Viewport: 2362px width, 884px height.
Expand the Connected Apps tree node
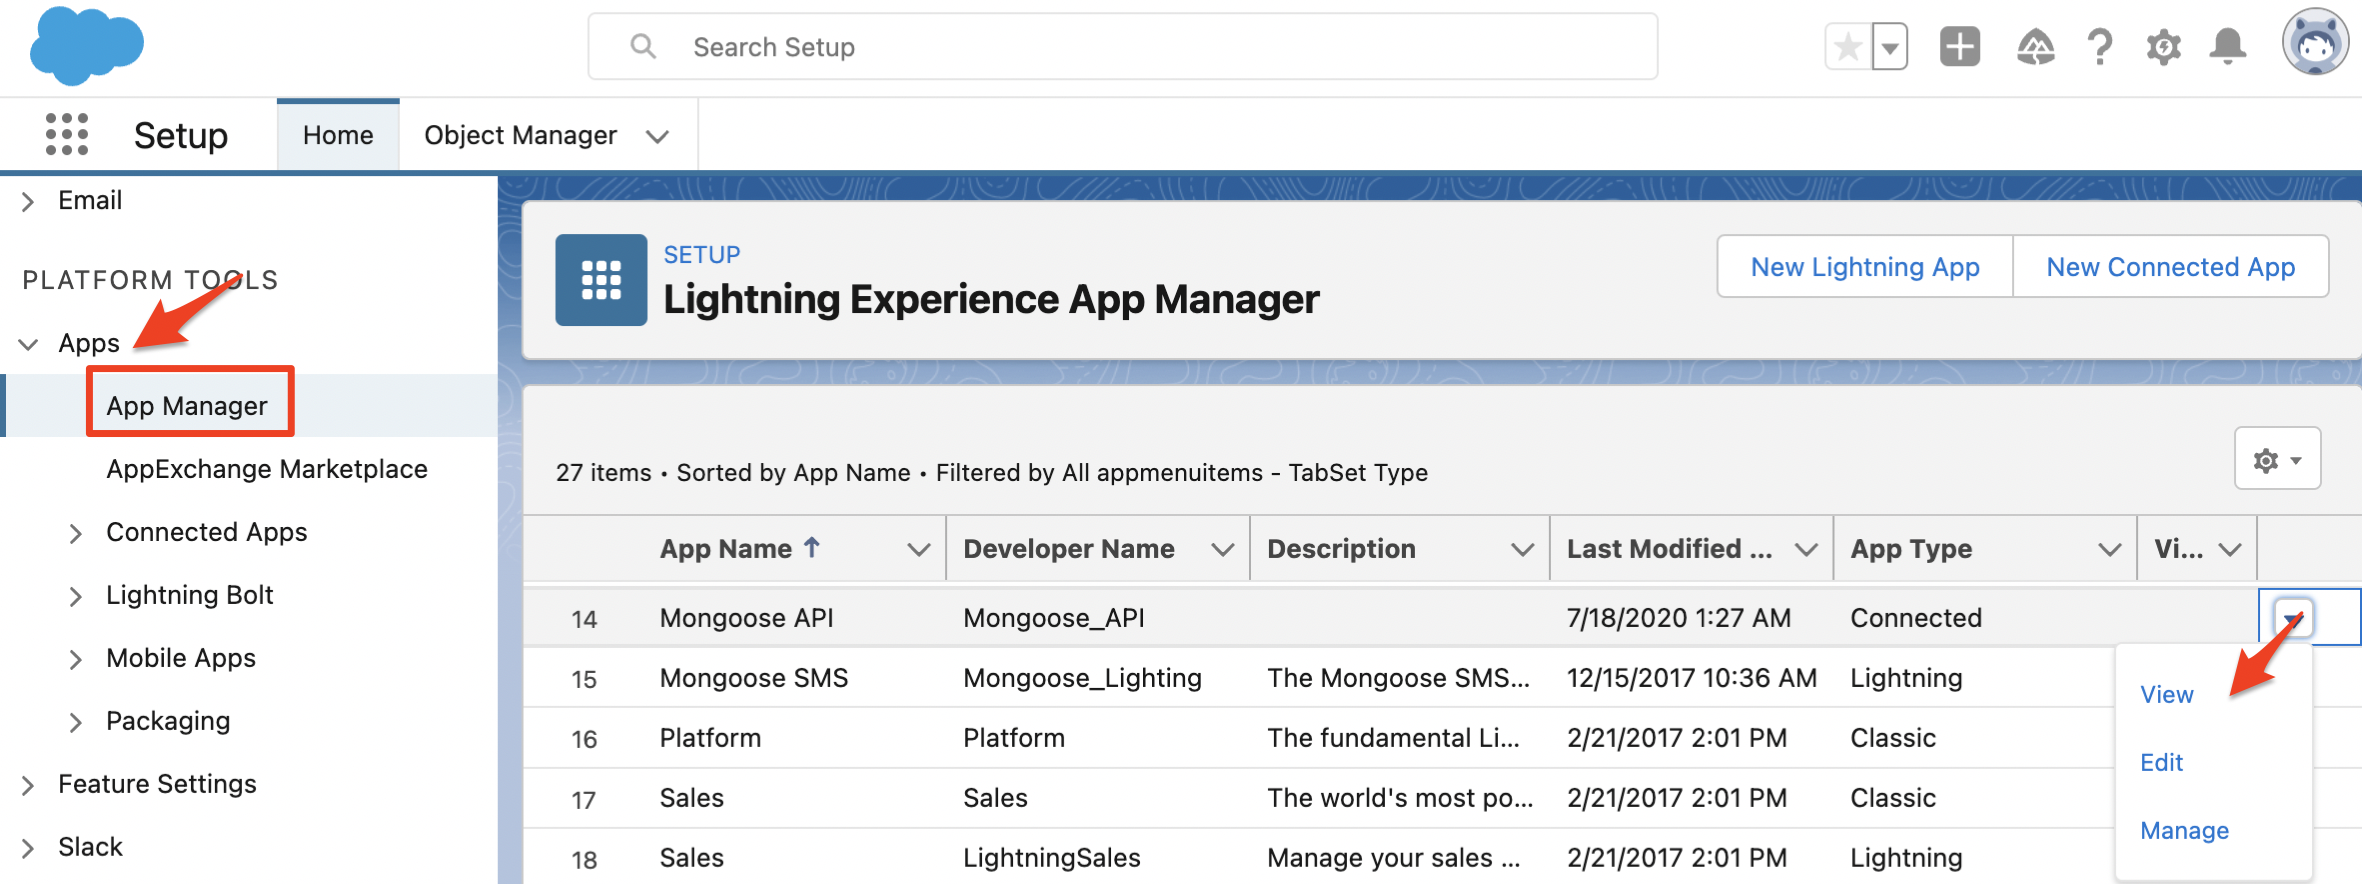[76, 534]
